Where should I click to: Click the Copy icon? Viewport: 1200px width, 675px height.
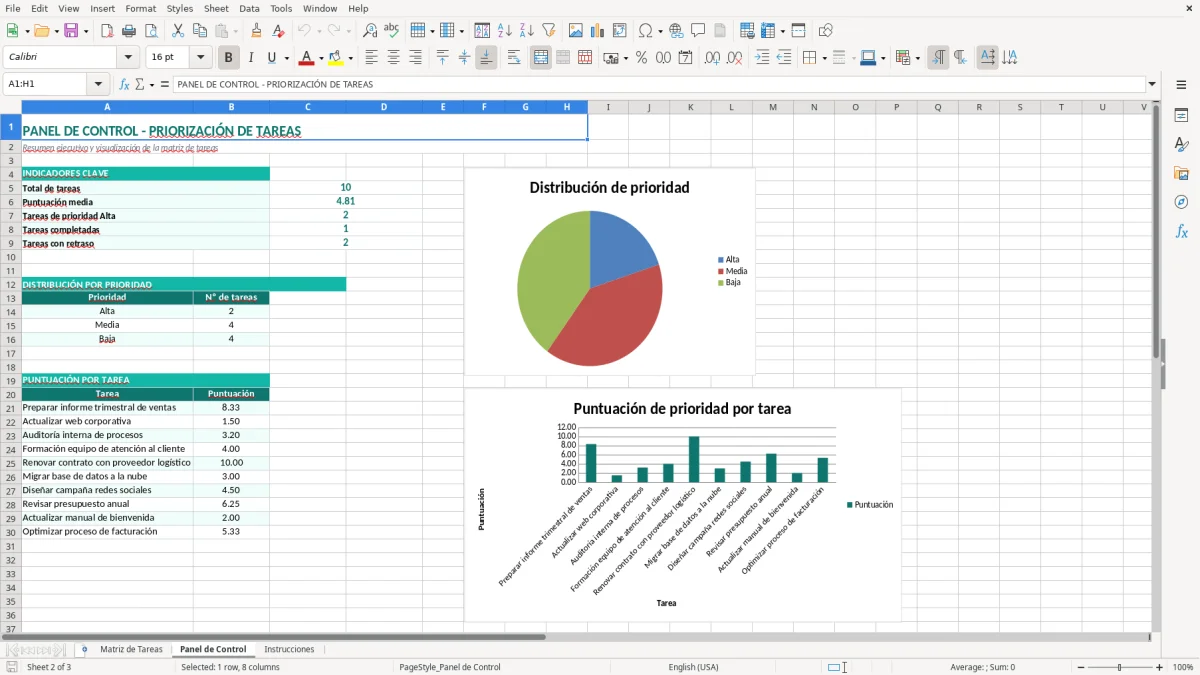pyautogui.click(x=199, y=31)
